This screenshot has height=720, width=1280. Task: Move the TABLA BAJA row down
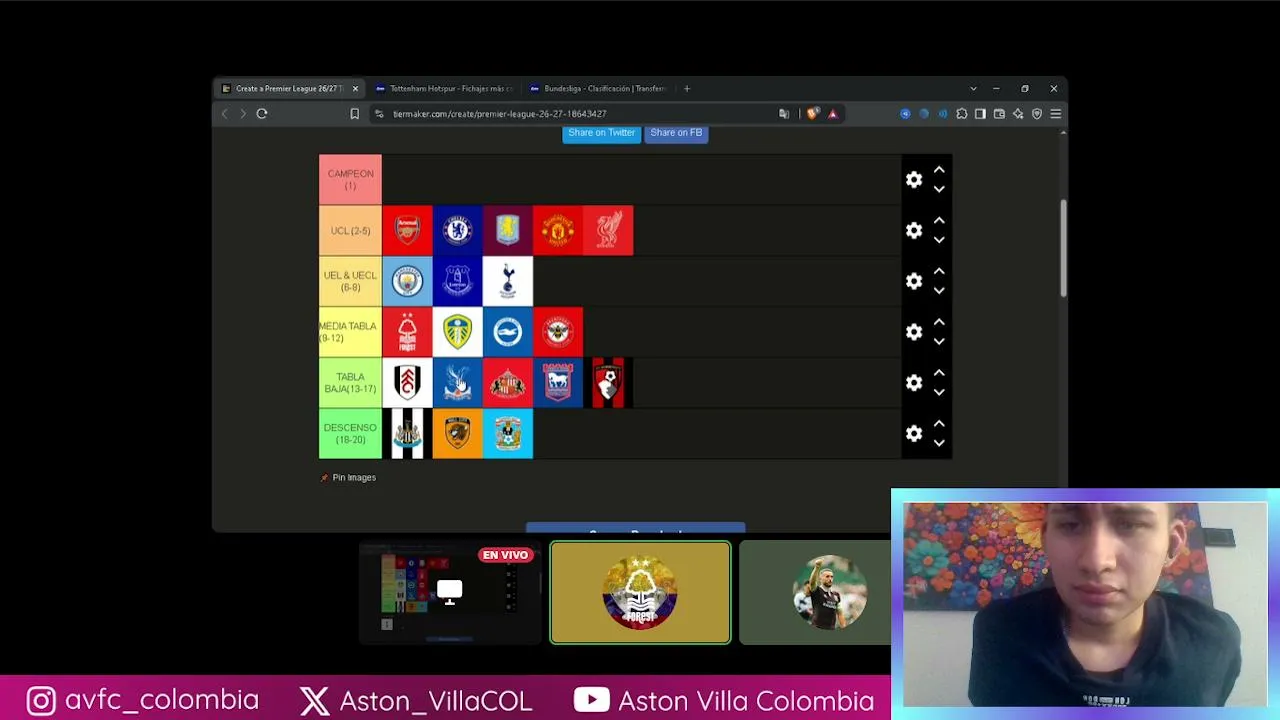(x=939, y=392)
